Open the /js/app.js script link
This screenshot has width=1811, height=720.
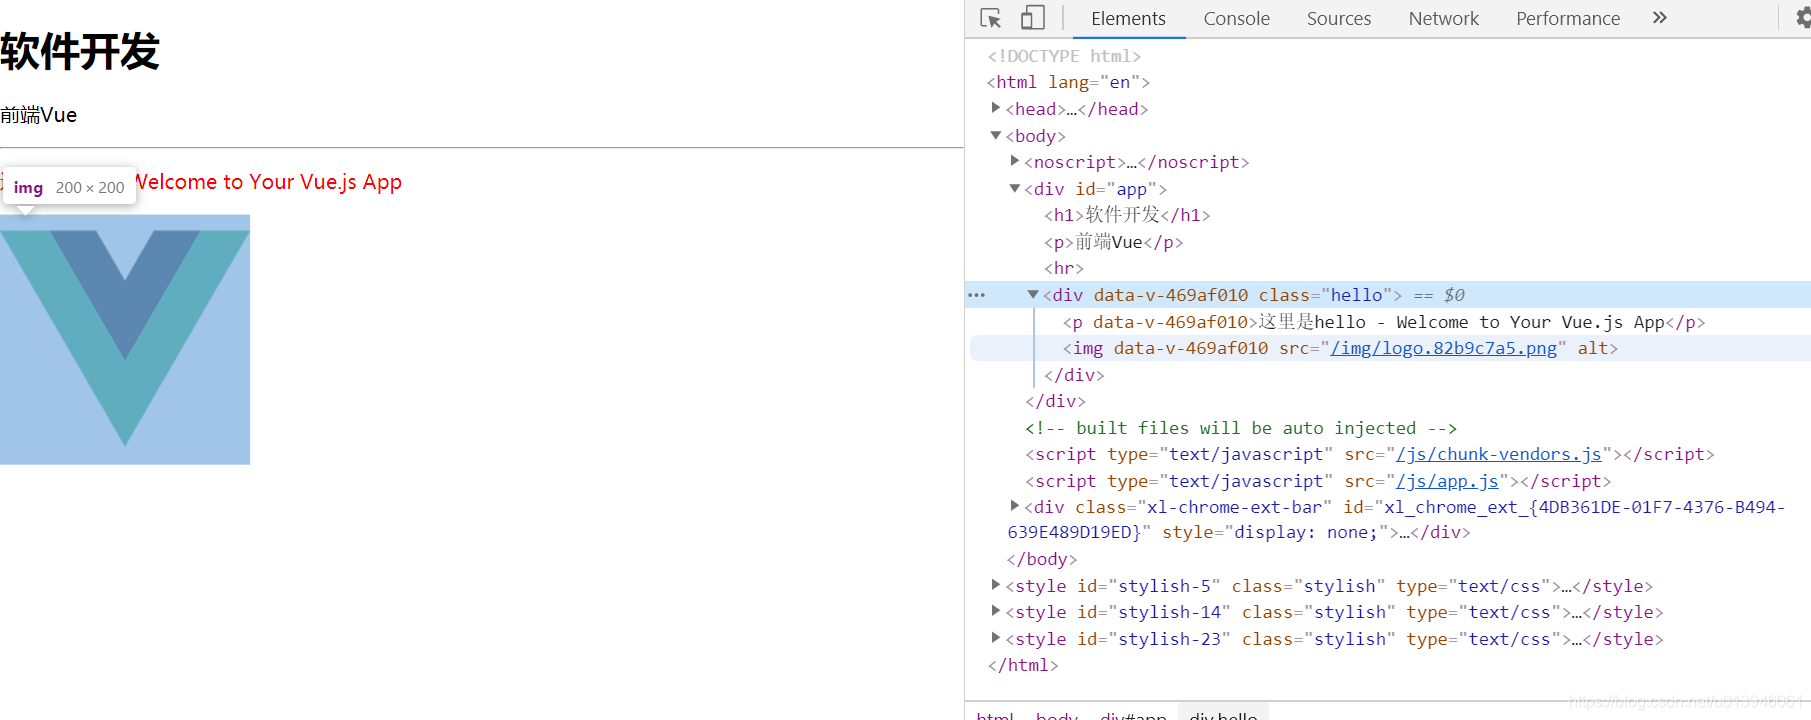tap(1447, 481)
